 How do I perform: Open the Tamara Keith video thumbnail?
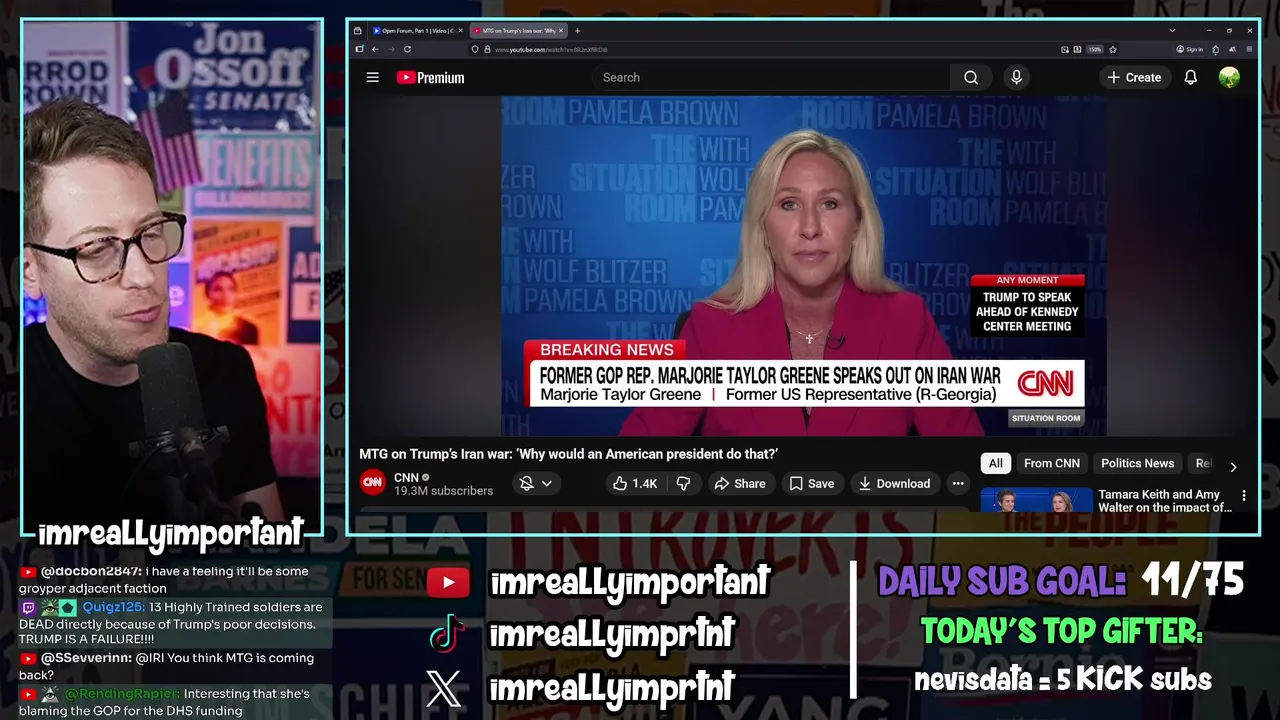click(x=1035, y=500)
